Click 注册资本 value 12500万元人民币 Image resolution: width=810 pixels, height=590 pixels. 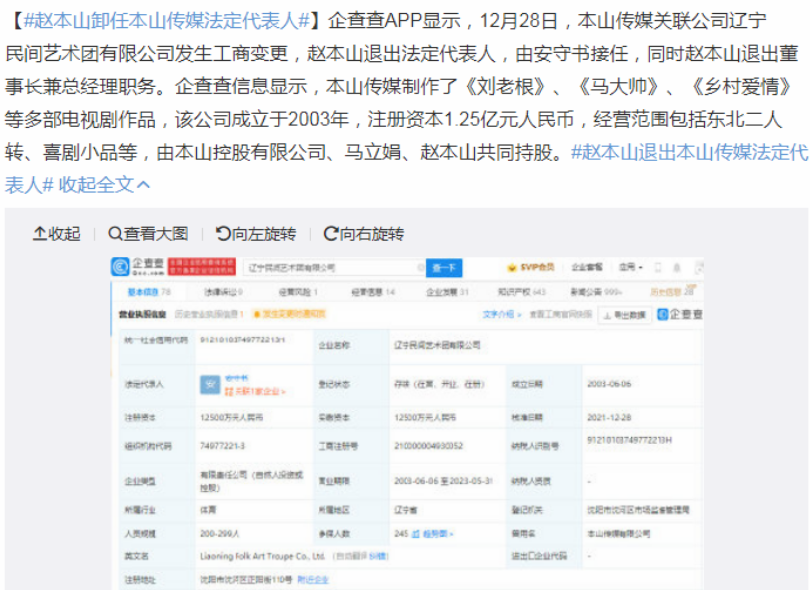(231, 417)
